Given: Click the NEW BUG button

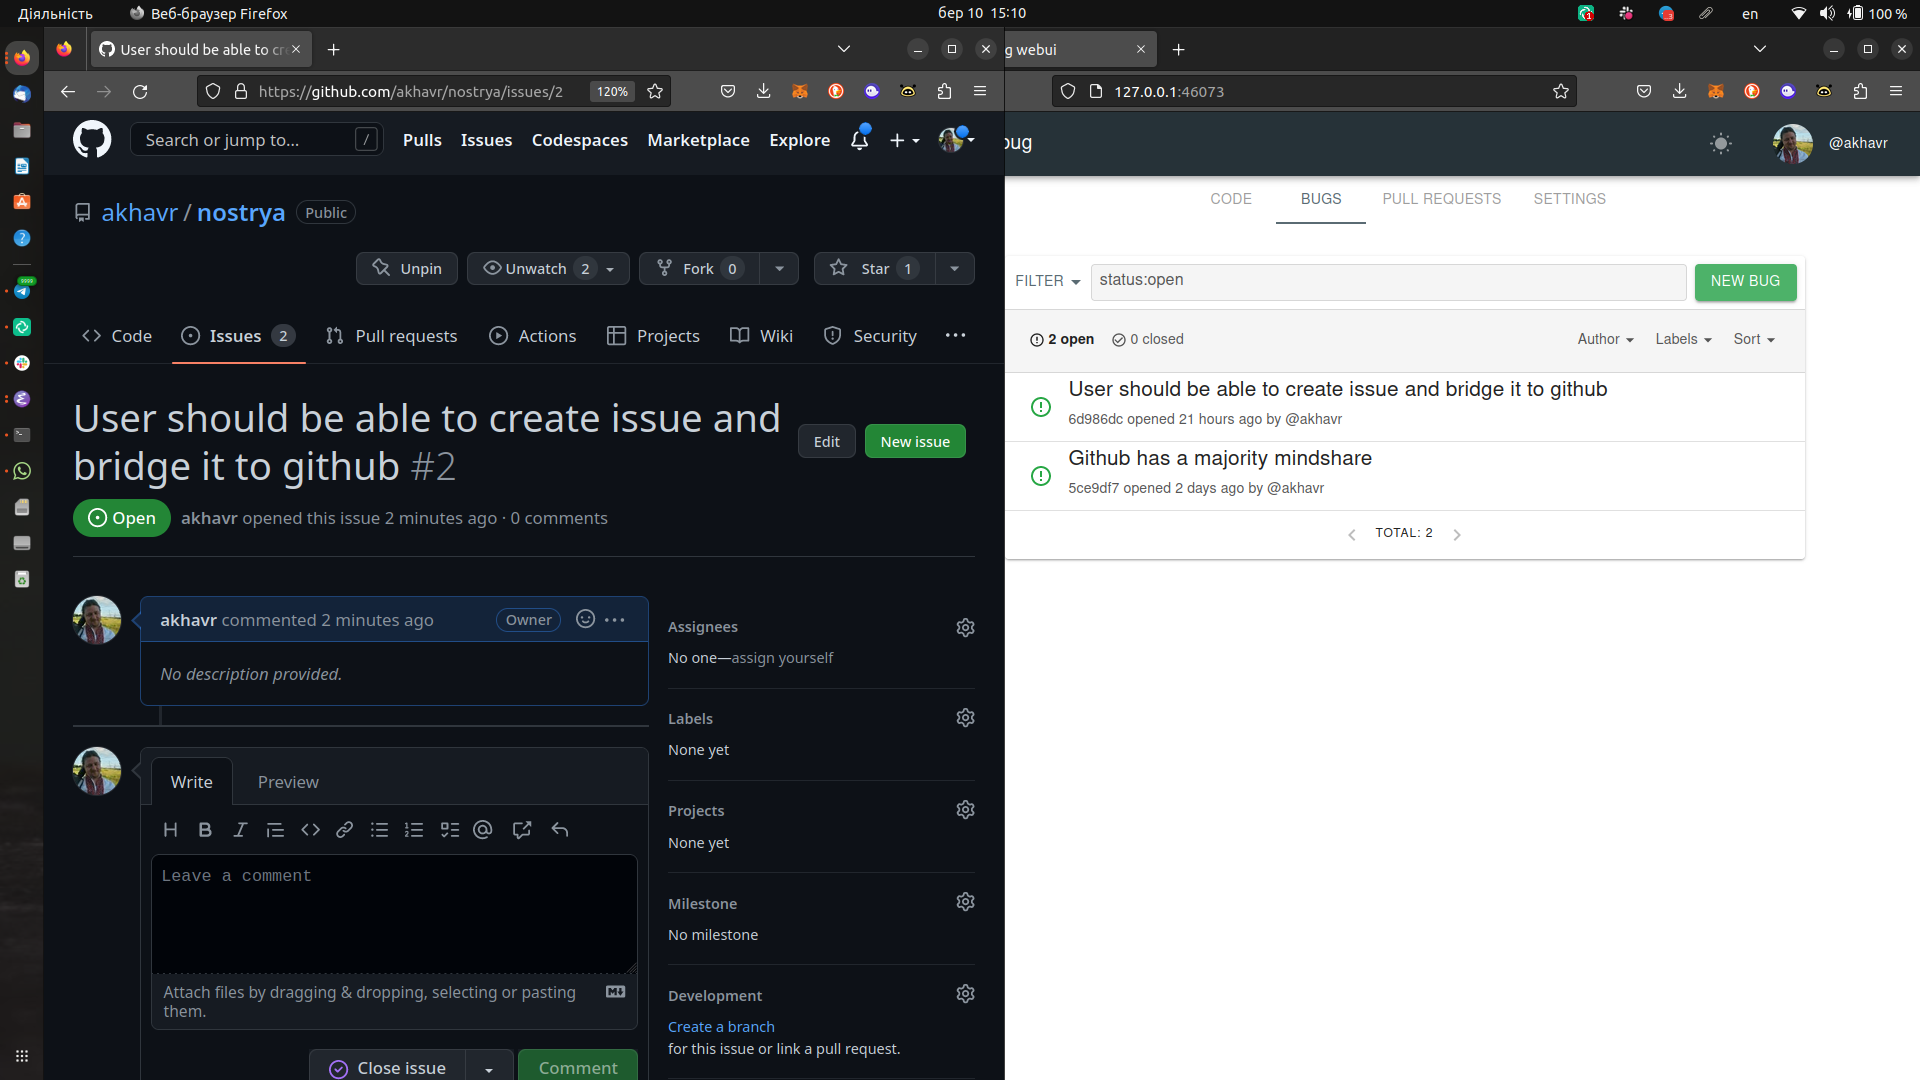Looking at the screenshot, I should click(1745, 282).
